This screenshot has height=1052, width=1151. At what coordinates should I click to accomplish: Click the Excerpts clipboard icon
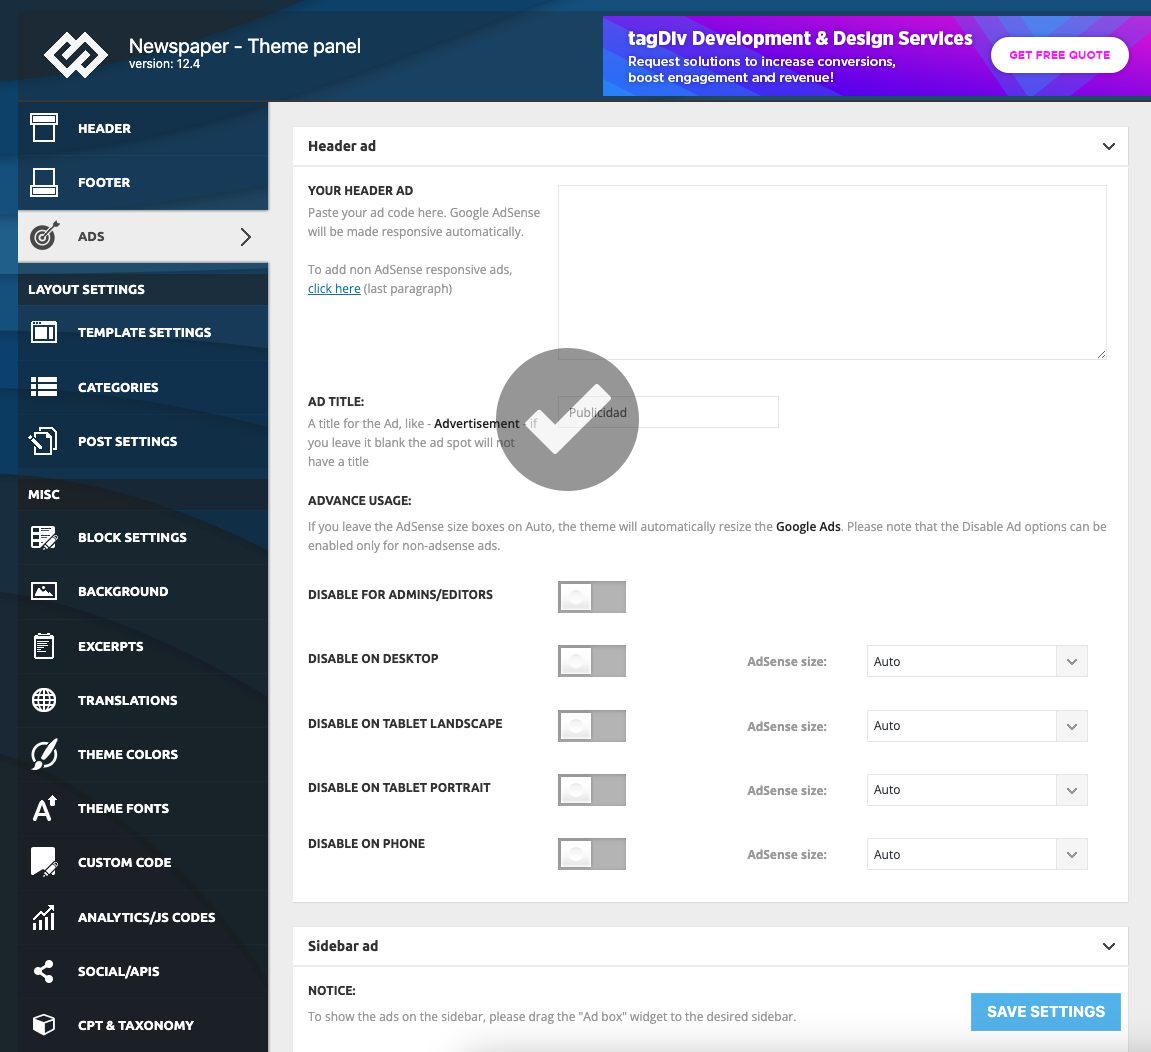point(44,645)
